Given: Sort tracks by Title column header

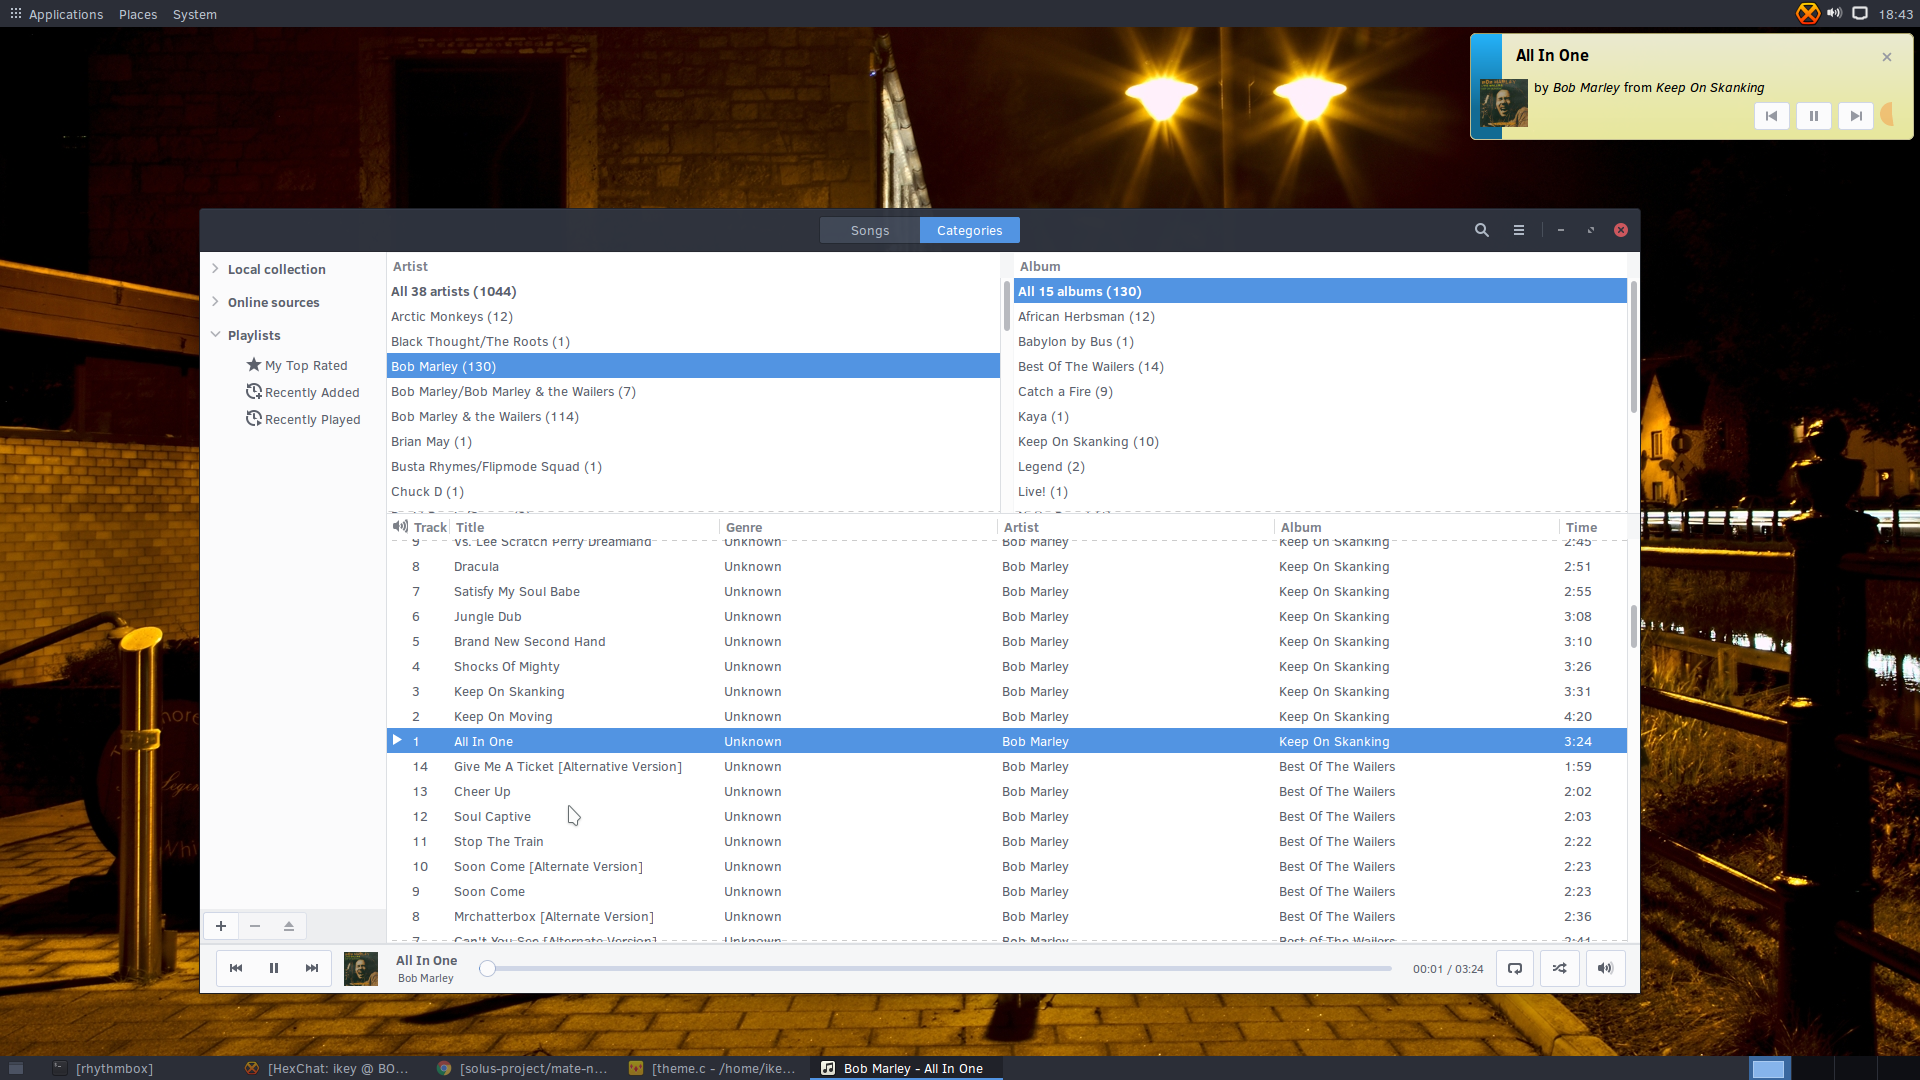Looking at the screenshot, I should (585, 527).
